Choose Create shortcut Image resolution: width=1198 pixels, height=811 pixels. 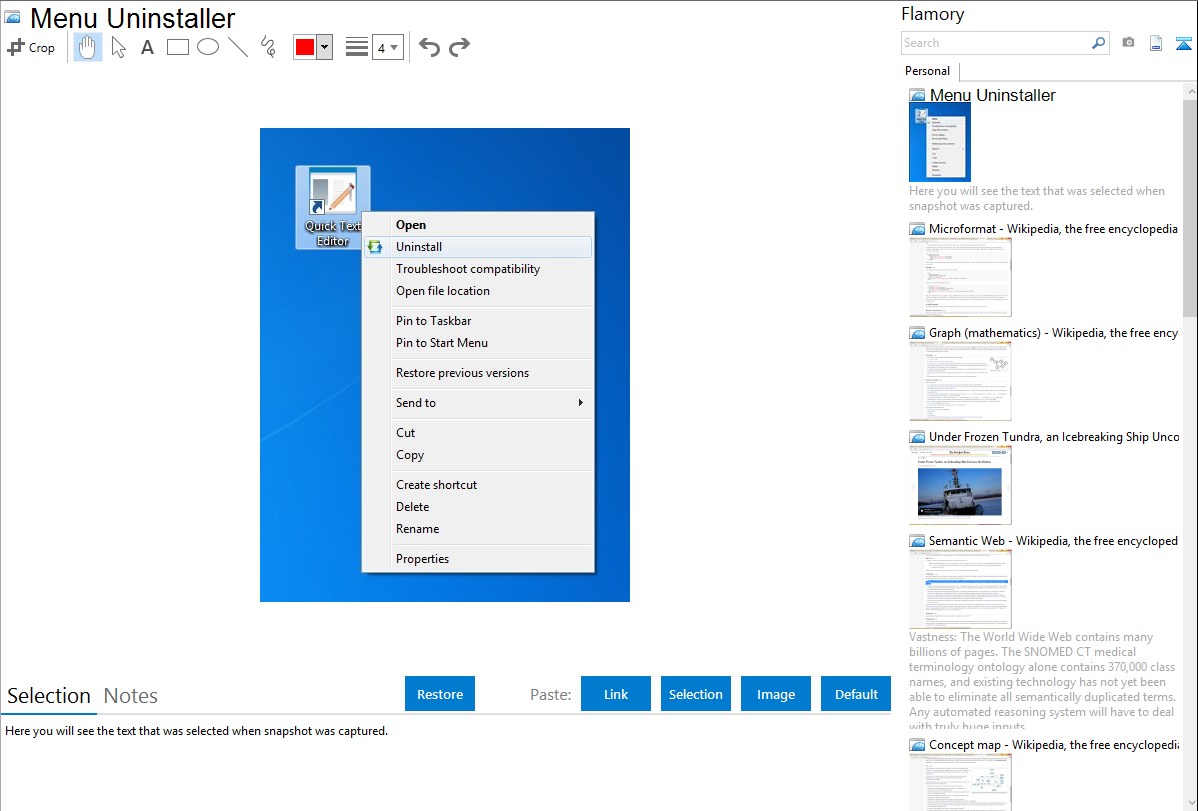click(478, 485)
